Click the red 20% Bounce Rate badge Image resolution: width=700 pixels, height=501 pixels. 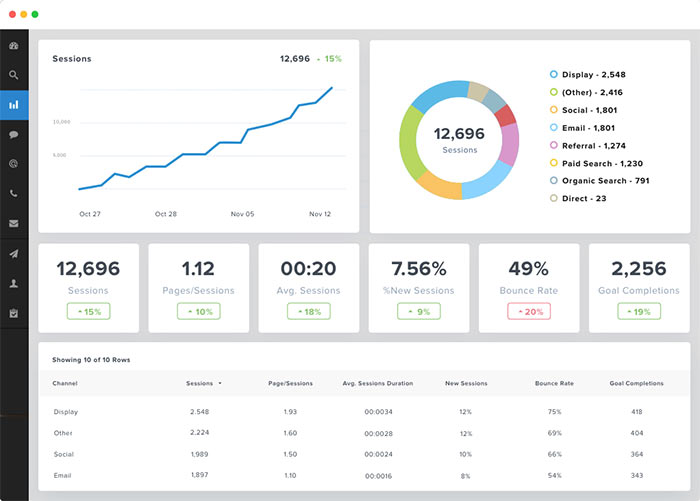528,312
